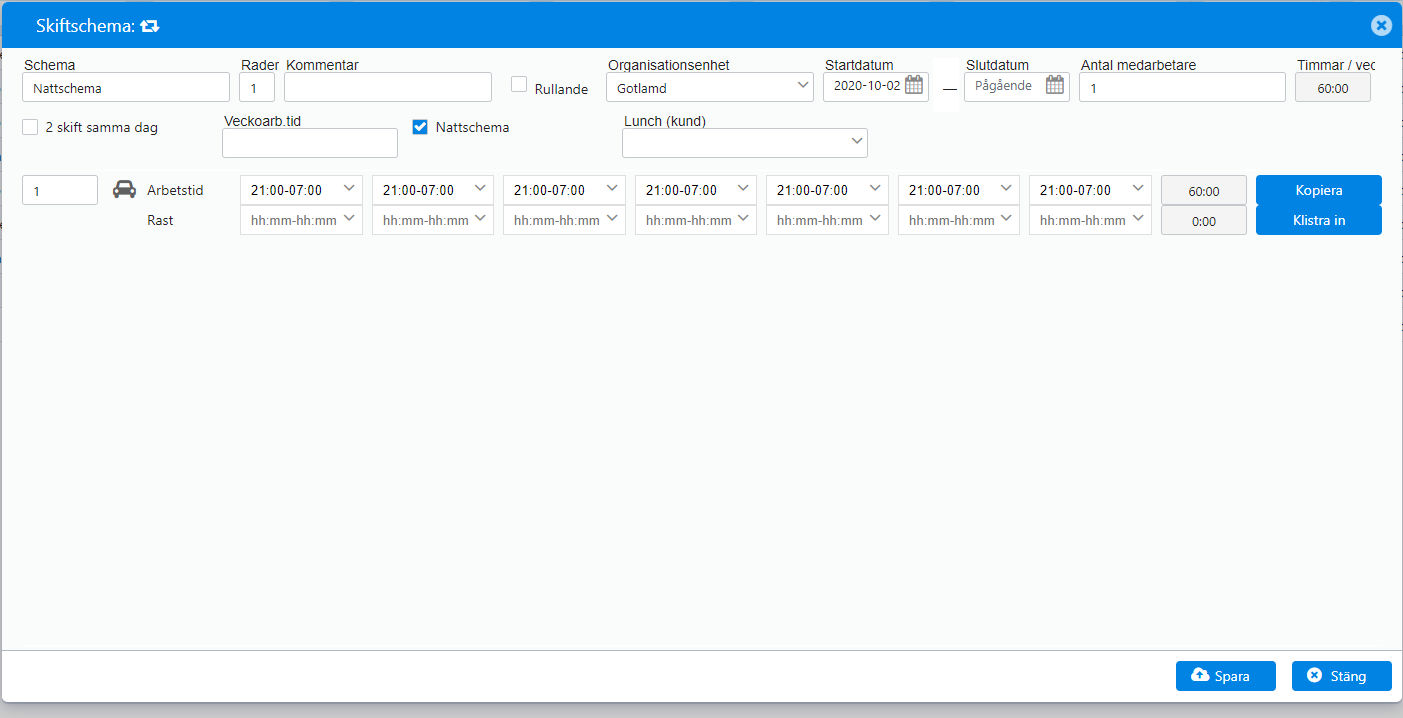Save the schedule with the Spara button
The height and width of the screenshot is (718, 1403).
click(1226, 676)
